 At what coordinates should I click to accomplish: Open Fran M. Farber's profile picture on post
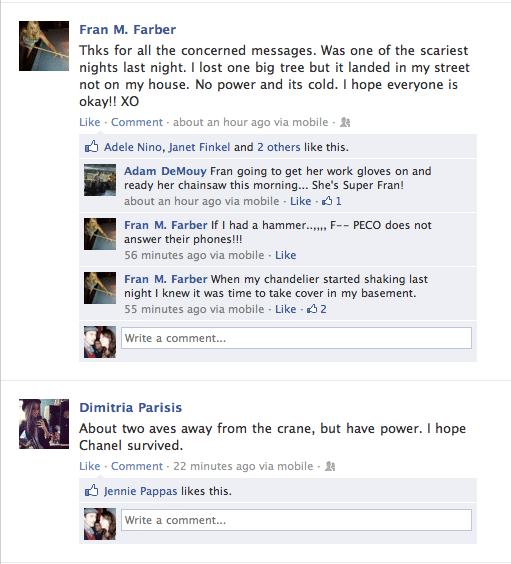pos(44,46)
